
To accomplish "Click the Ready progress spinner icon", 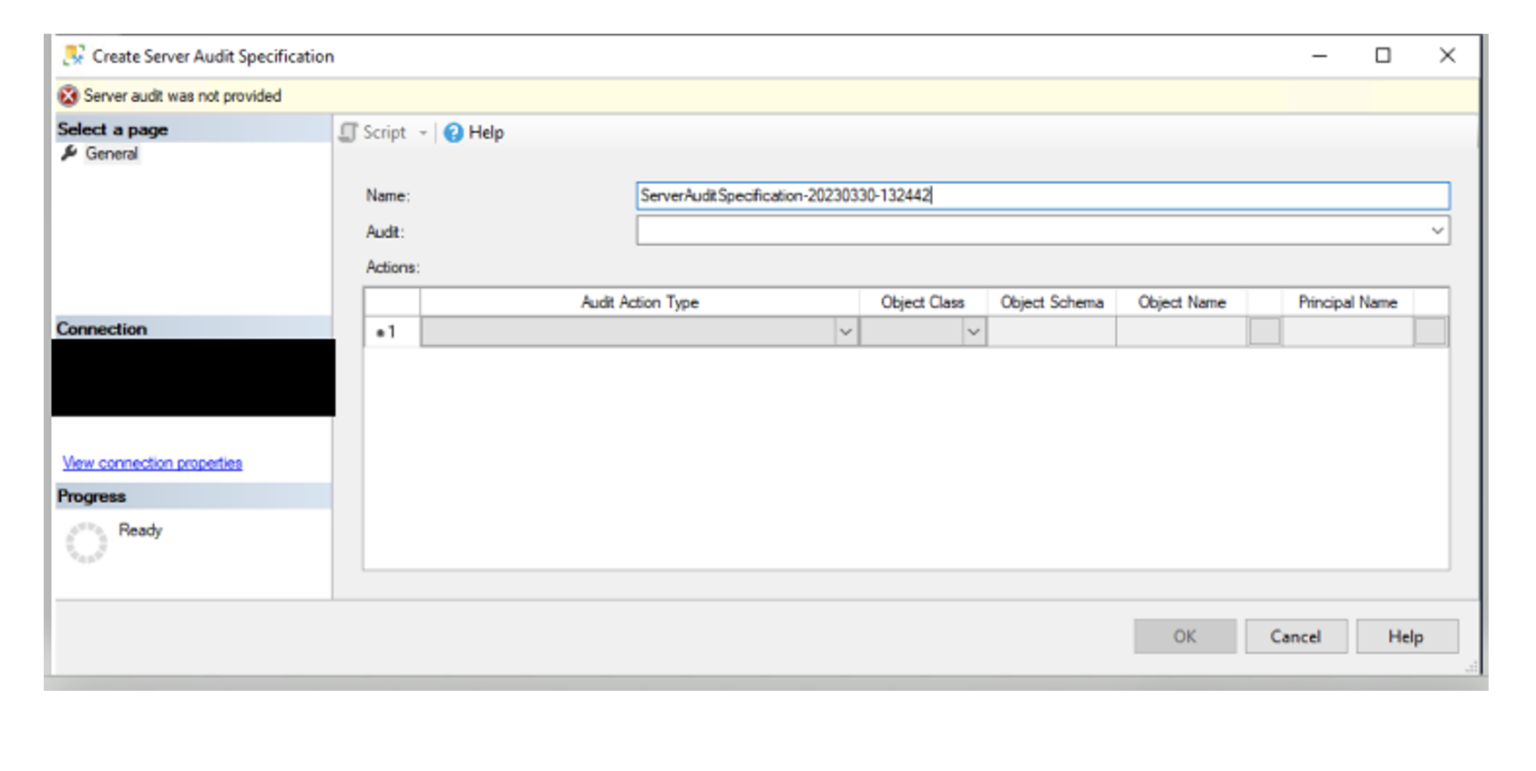I will point(86,541).
